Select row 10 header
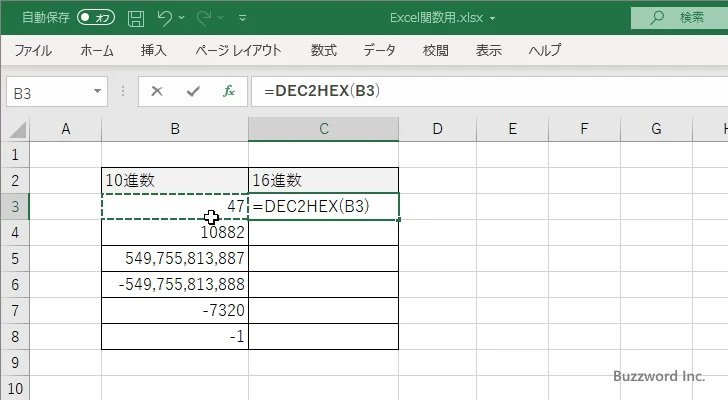 pos(15,388)
